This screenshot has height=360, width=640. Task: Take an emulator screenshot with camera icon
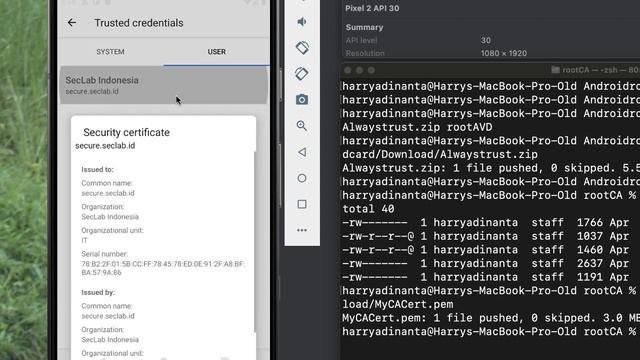point(302,100)
